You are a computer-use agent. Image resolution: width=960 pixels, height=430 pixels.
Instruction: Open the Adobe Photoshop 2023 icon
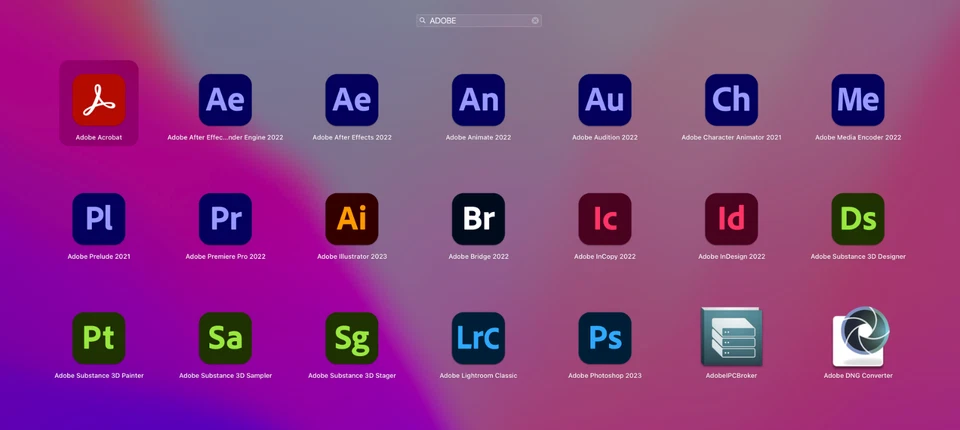click(605, 338)
